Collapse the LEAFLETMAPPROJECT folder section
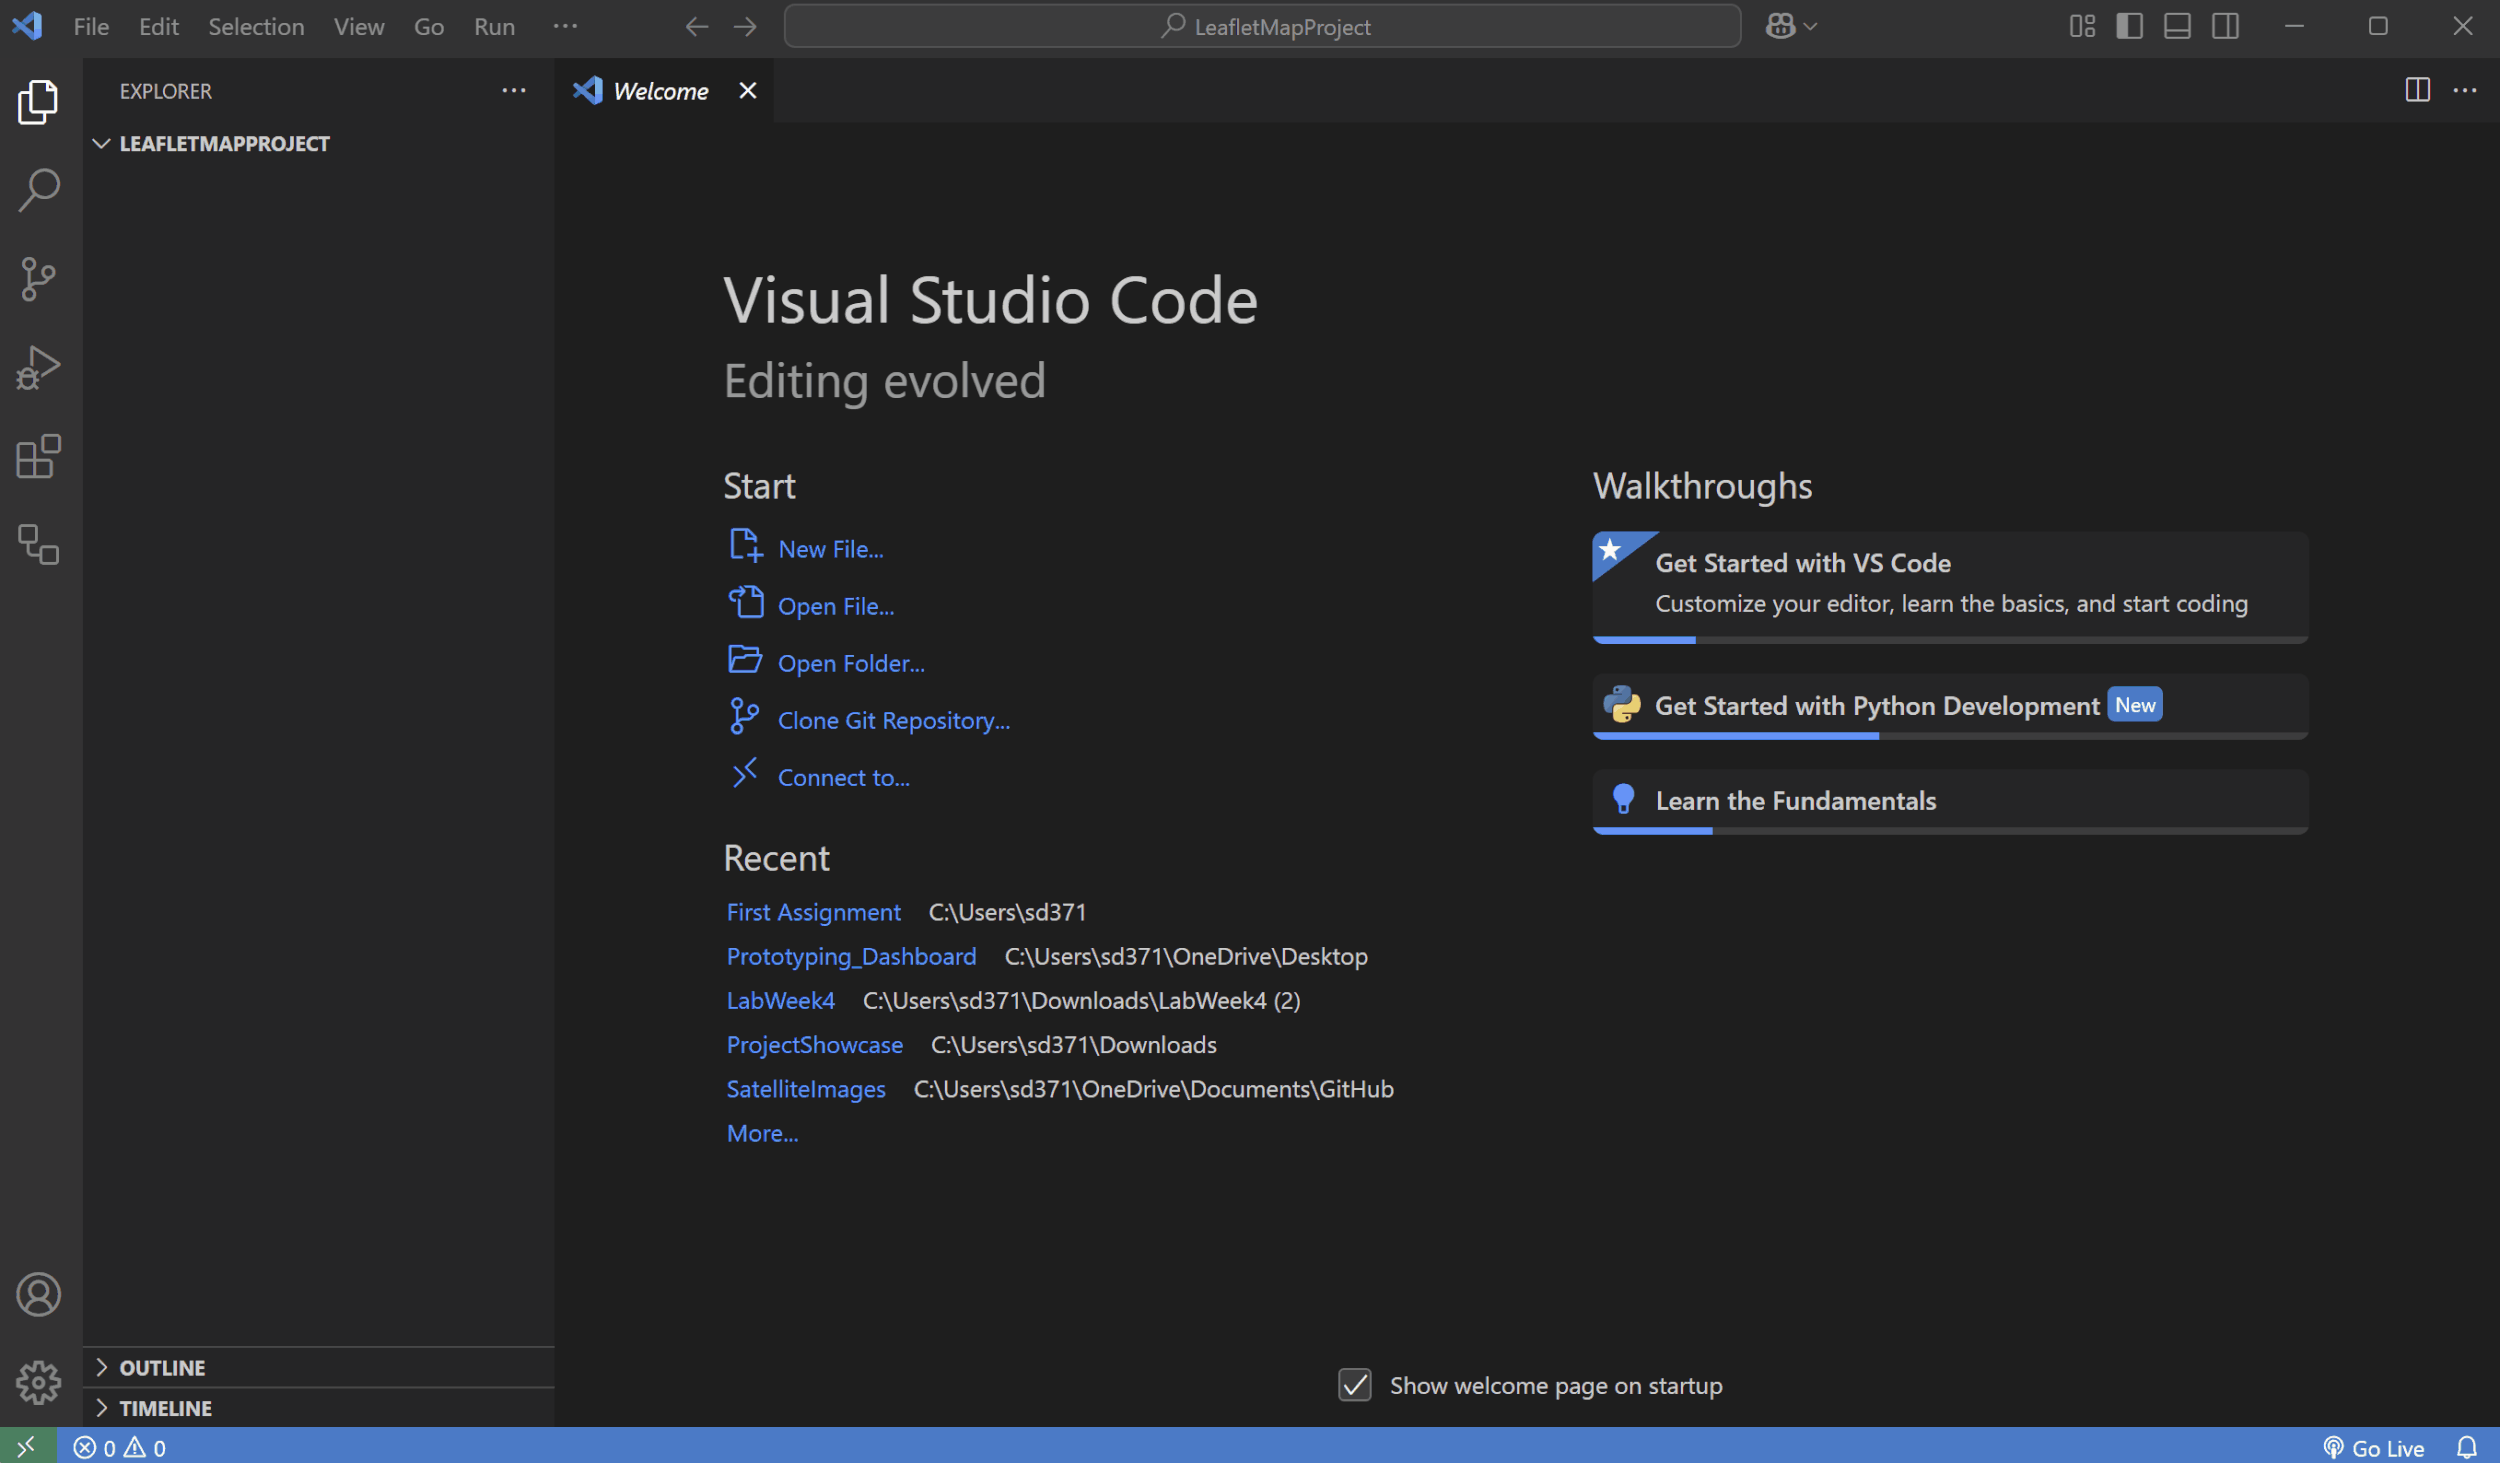This screenshot has width=2500, height=1463. [320, 143]
